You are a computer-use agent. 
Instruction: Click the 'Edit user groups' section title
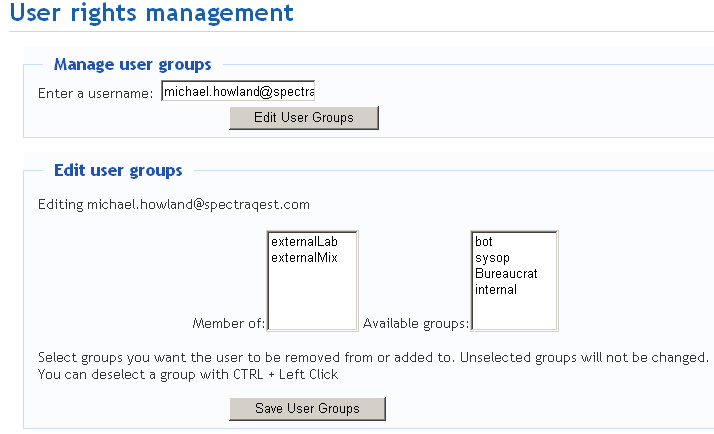click(x=118, y=171)
